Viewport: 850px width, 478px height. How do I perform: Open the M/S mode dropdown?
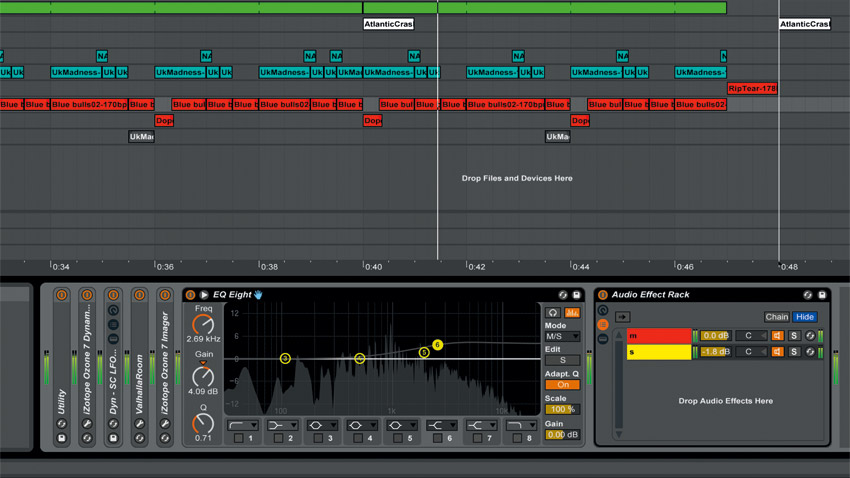[562, 336]
